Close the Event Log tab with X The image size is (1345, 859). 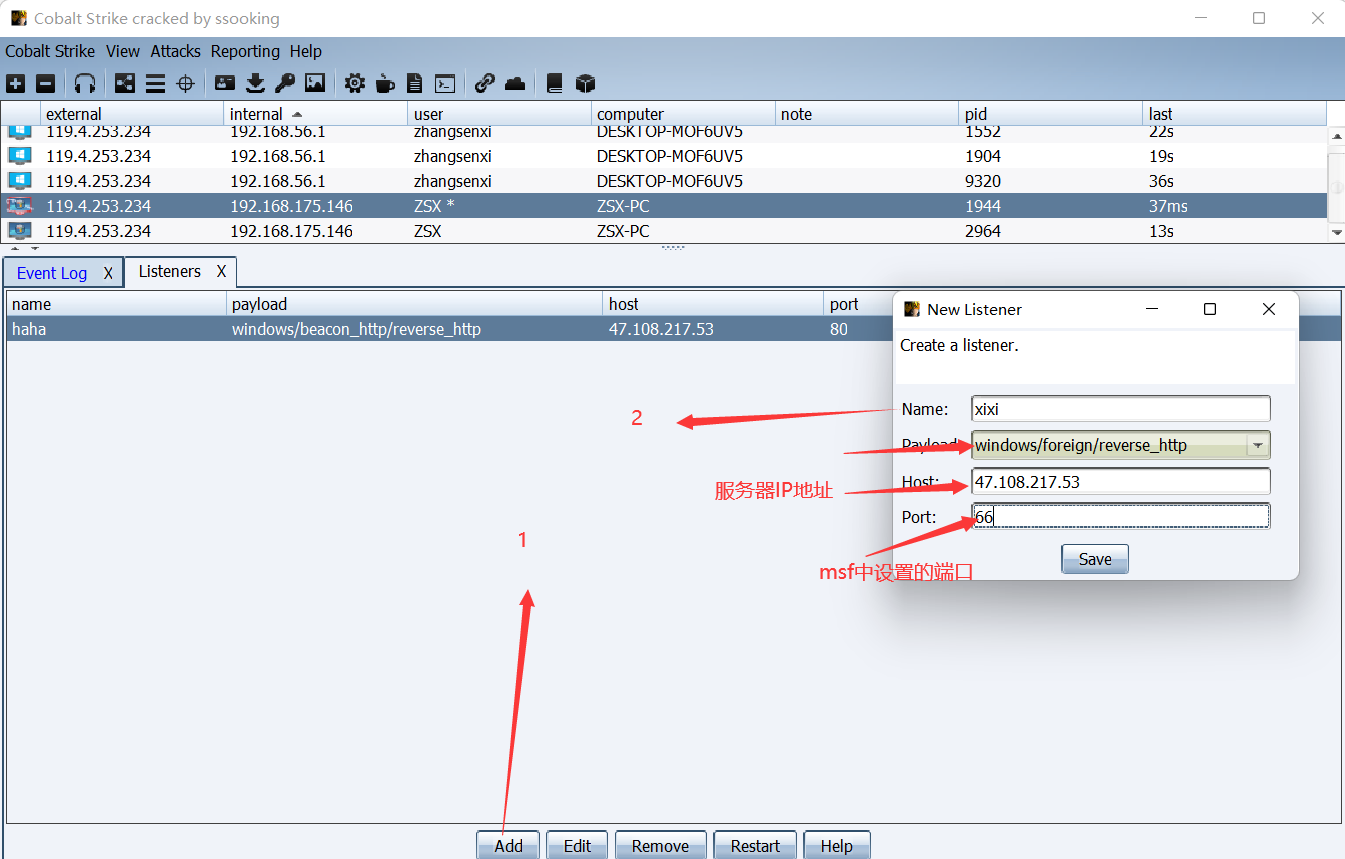[108, 273]
